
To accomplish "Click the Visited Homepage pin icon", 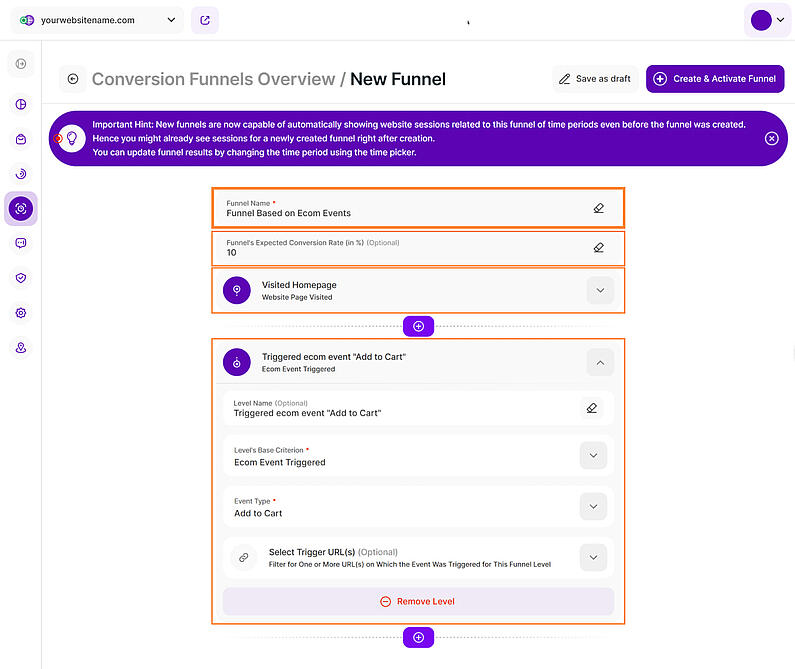I will 237,290.
